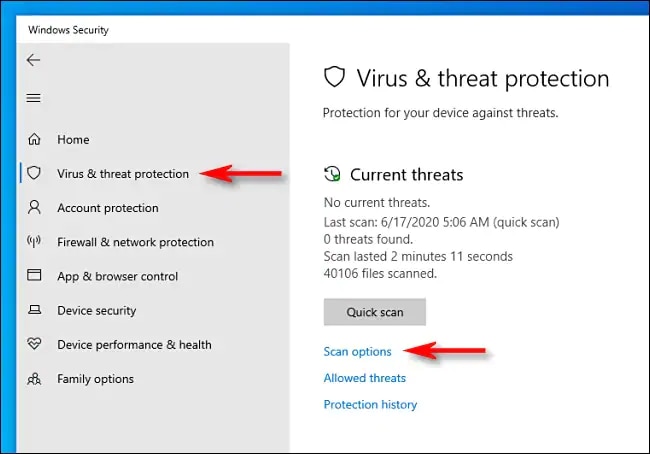Click the Firewall network signal icon
The width and height of the screenshot is (650, 454).
(x=35, y=242)
